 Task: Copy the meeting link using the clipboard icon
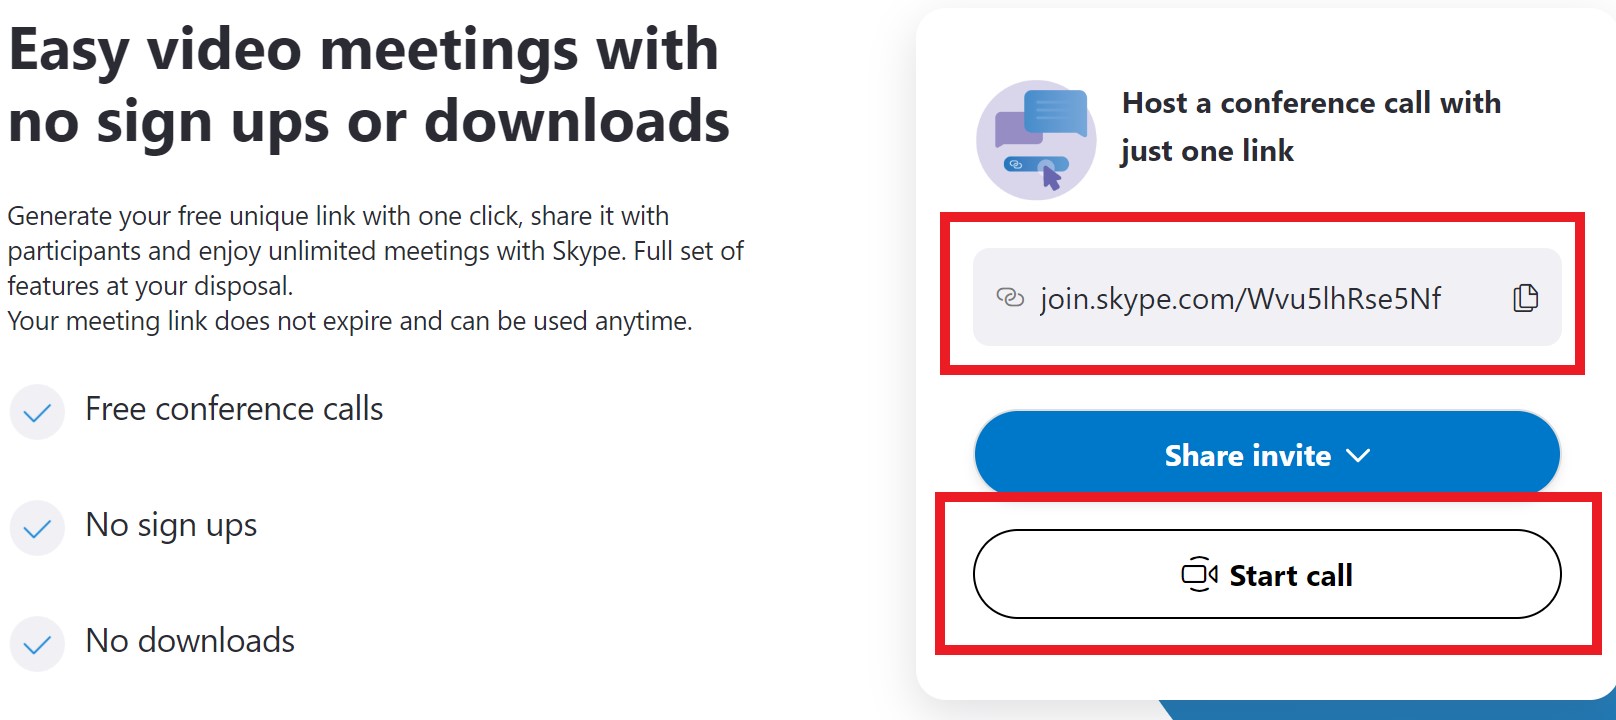[1524, 297]
